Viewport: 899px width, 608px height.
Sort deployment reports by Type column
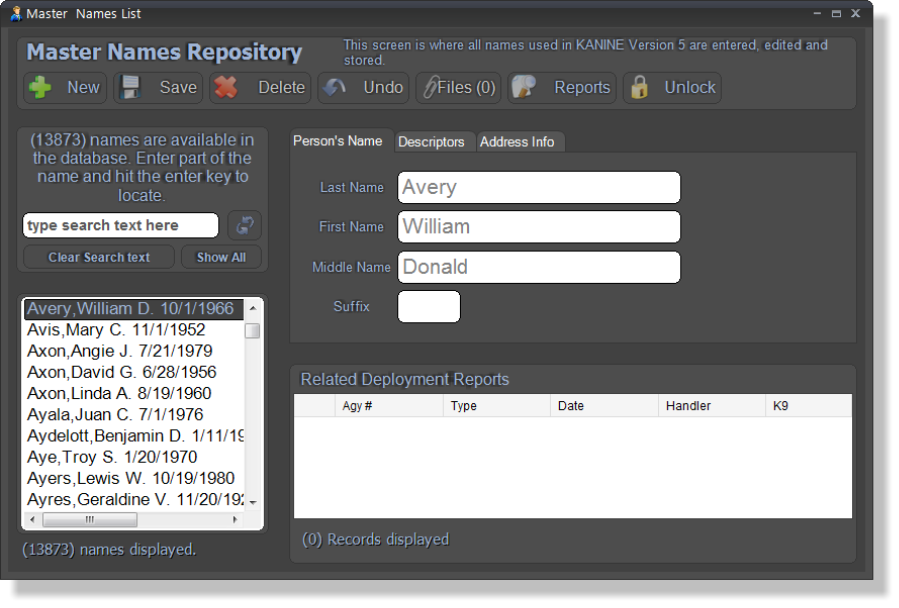pyautogui.click(x=497, y=406)
